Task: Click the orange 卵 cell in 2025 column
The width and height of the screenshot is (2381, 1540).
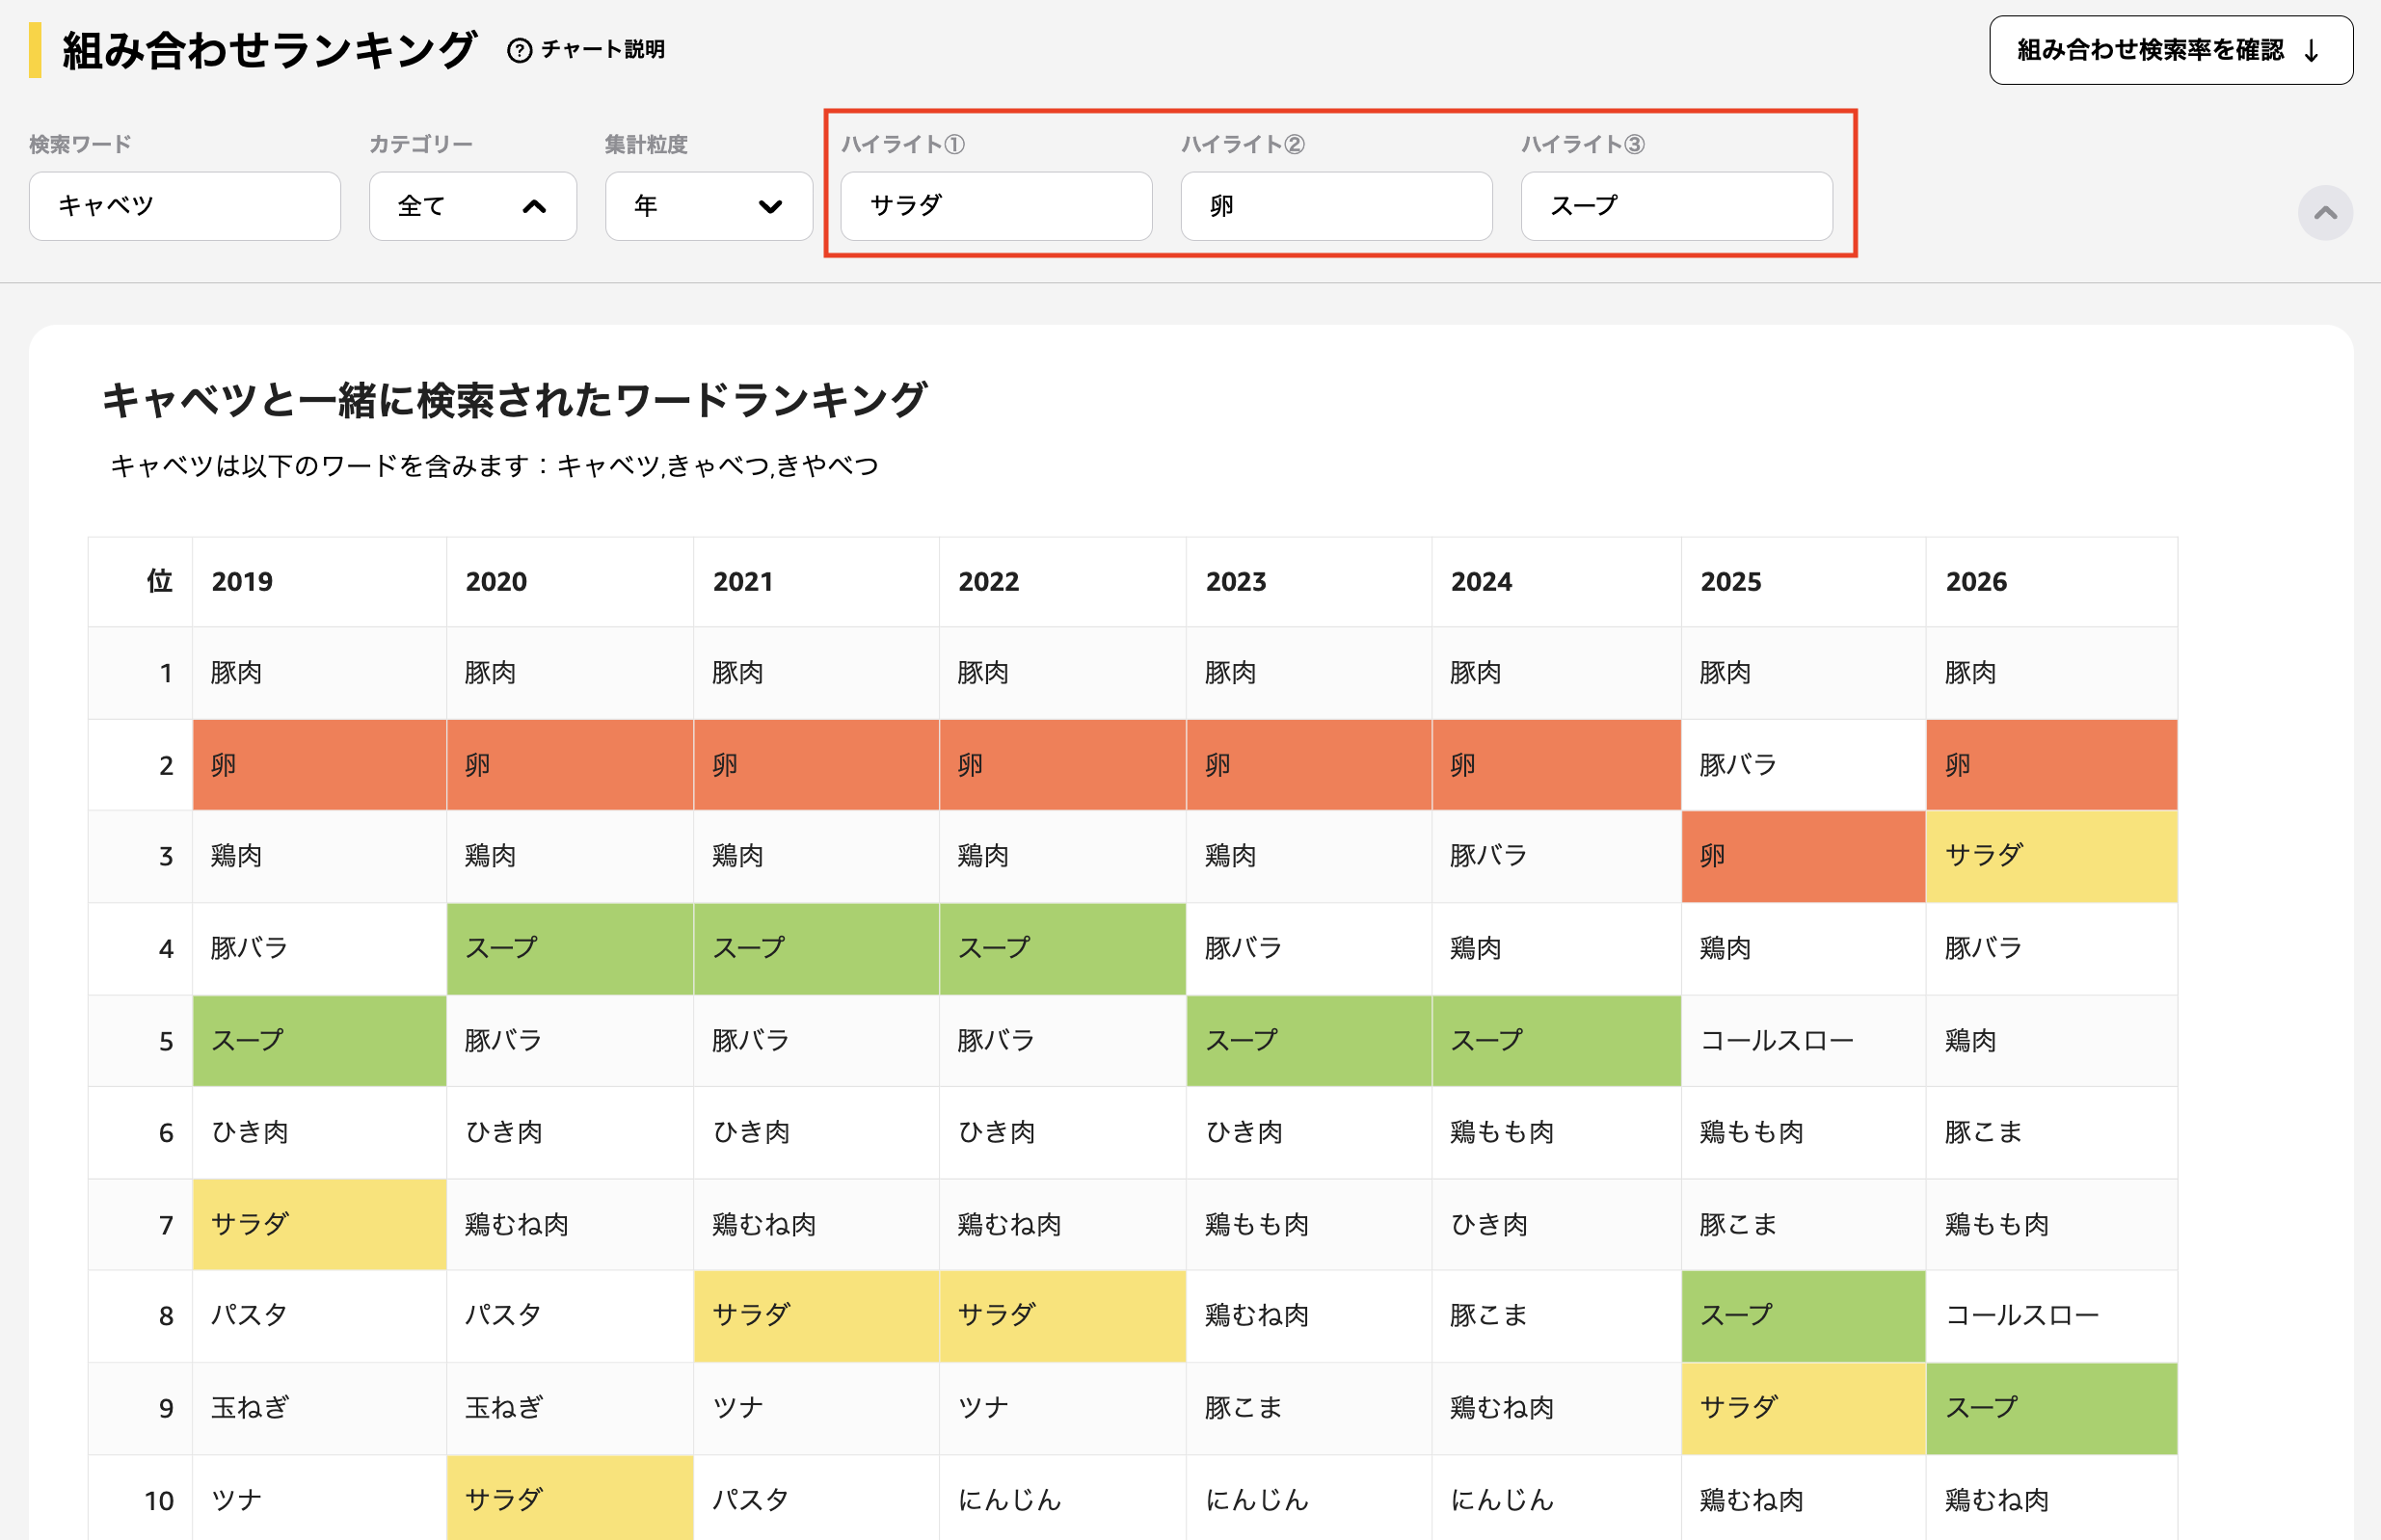Action: [x=1802, y=856]
